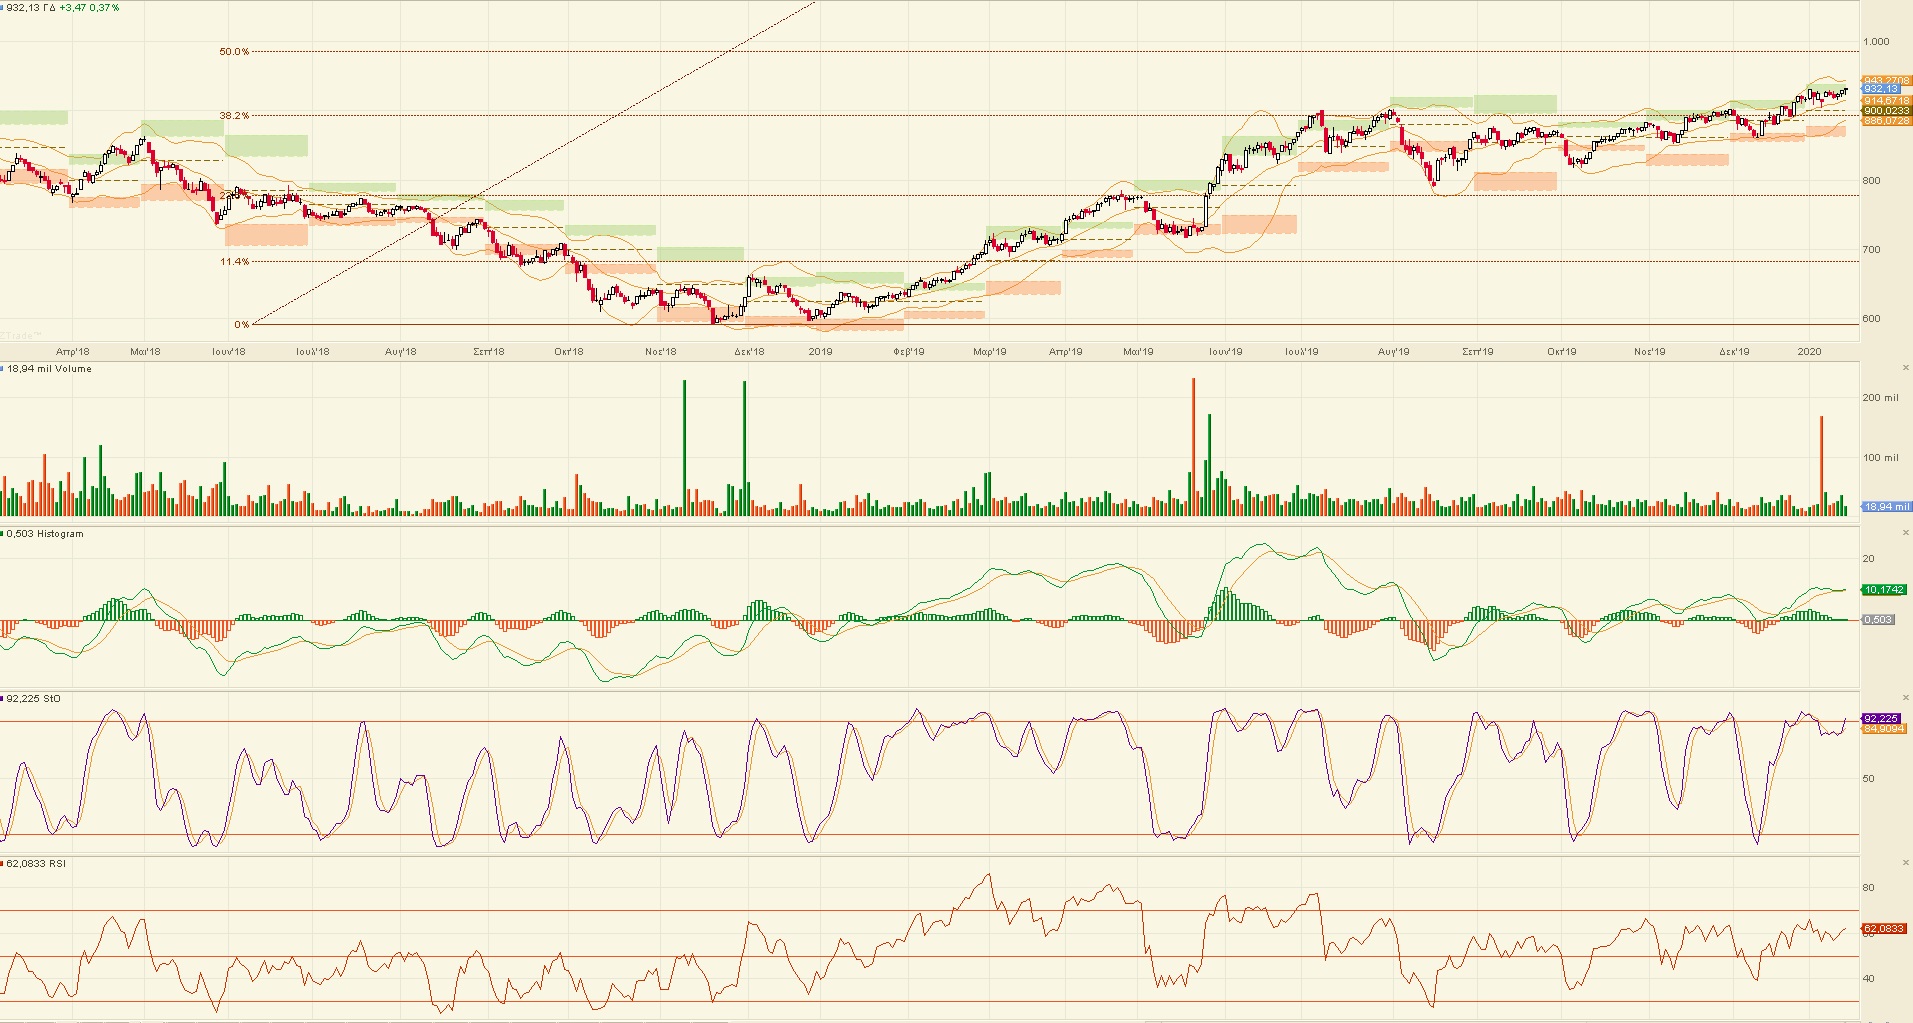
Task: Click the 38.2% Fibonacci level label
Action: 234,116
